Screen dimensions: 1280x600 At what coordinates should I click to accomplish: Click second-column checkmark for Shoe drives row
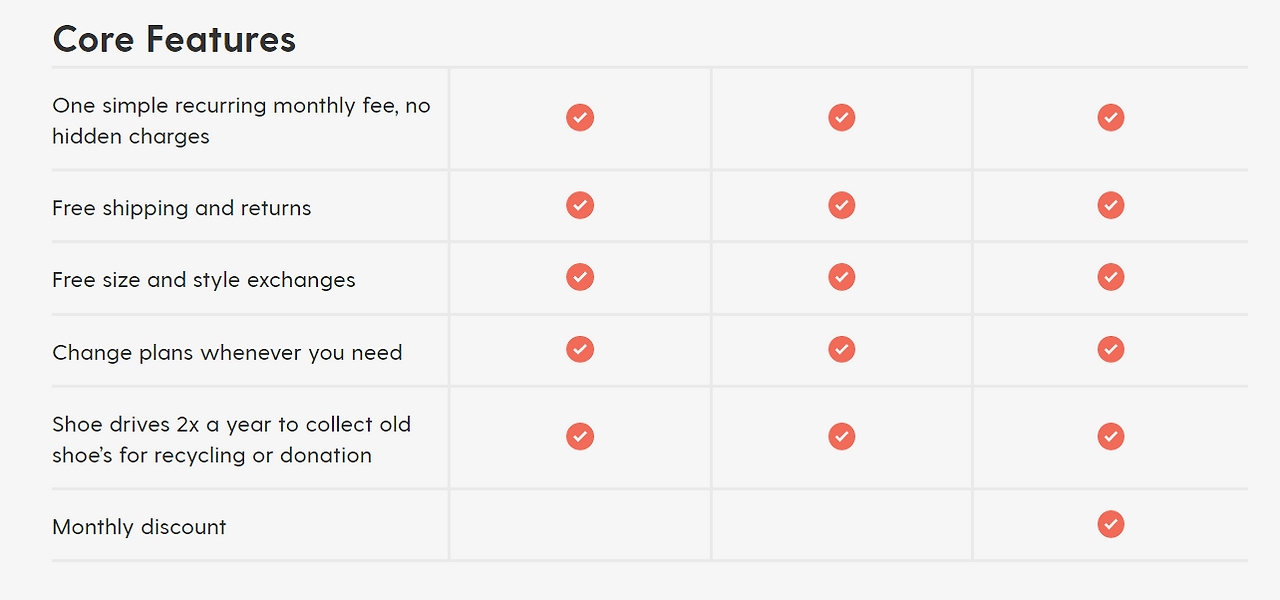(x=842, y=436)
